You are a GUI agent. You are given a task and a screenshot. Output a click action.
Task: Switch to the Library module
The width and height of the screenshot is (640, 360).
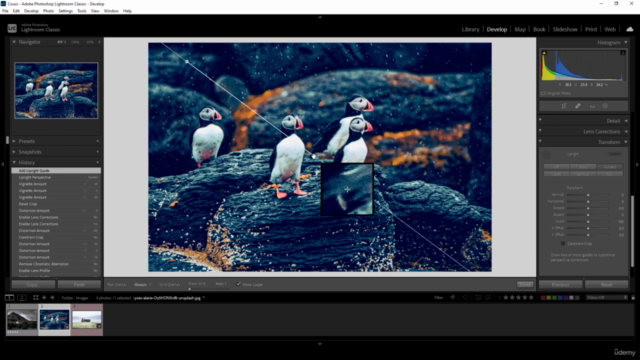(470, 29)
